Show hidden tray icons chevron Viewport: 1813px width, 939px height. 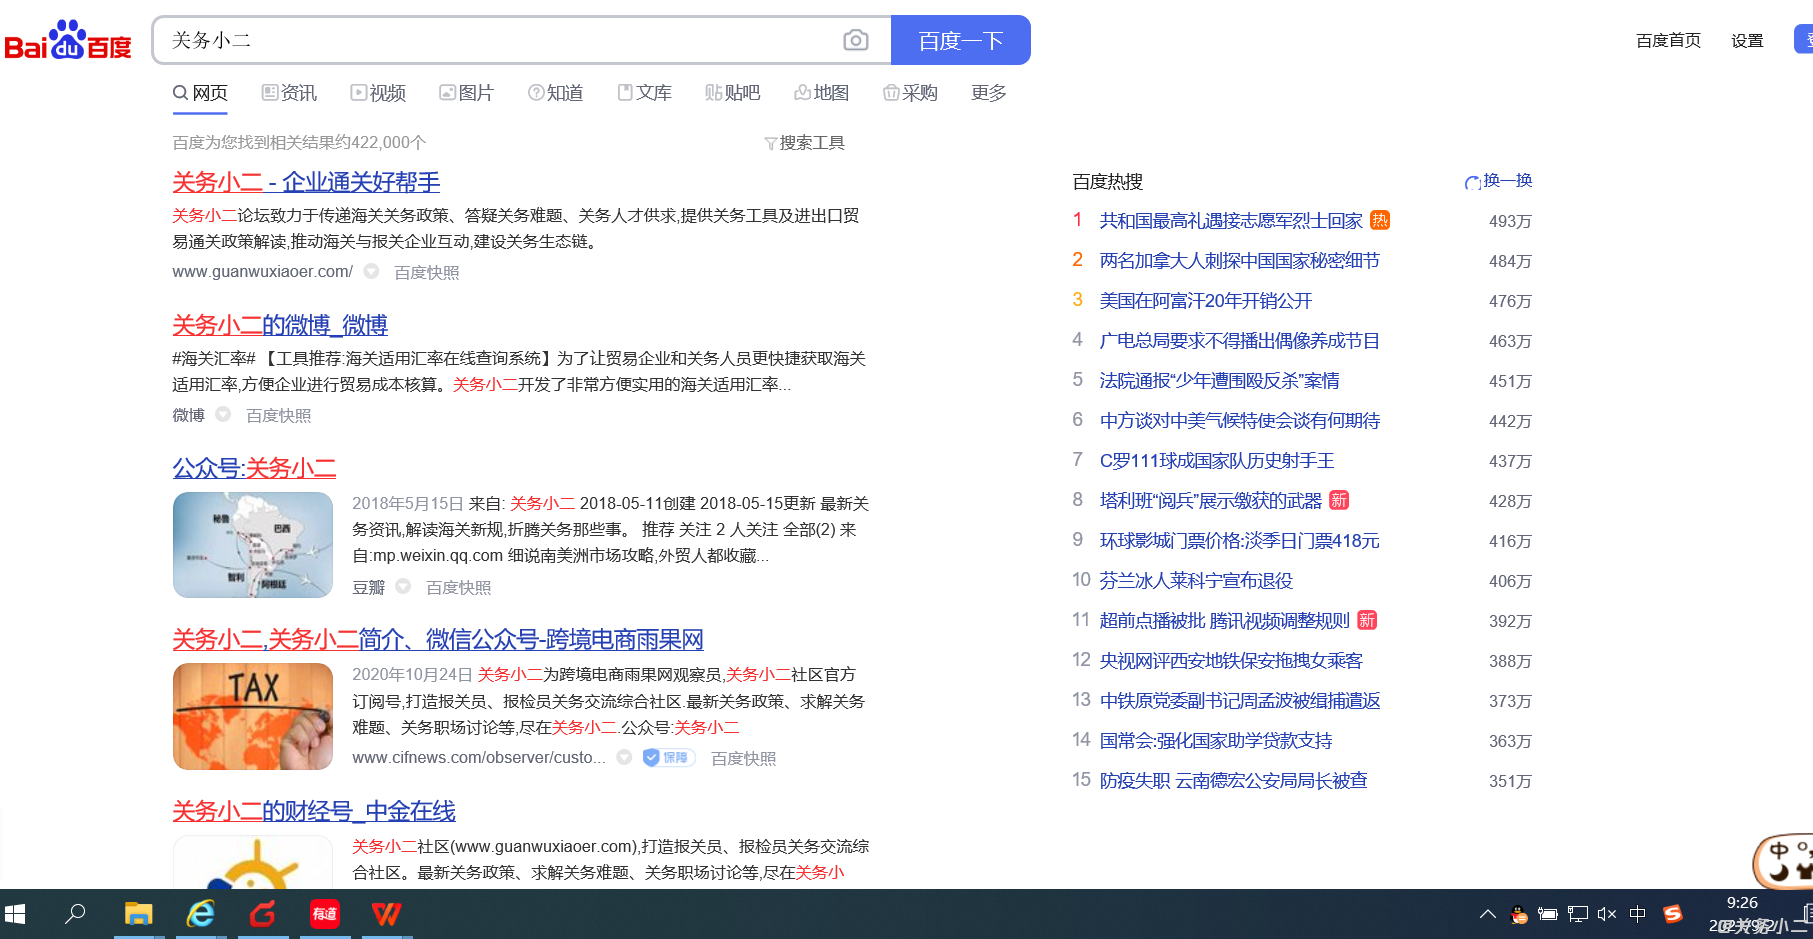[1488, 914]
